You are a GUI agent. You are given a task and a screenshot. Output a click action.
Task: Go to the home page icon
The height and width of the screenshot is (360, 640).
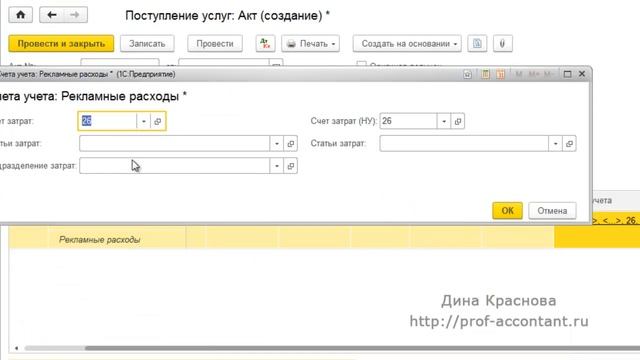20,16
